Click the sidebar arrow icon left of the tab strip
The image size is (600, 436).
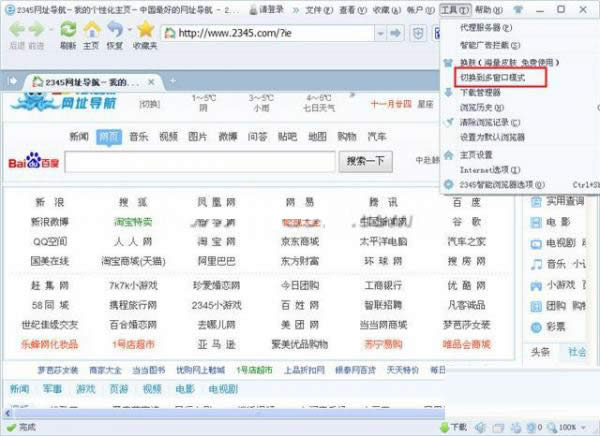click(x=12, y=81)
